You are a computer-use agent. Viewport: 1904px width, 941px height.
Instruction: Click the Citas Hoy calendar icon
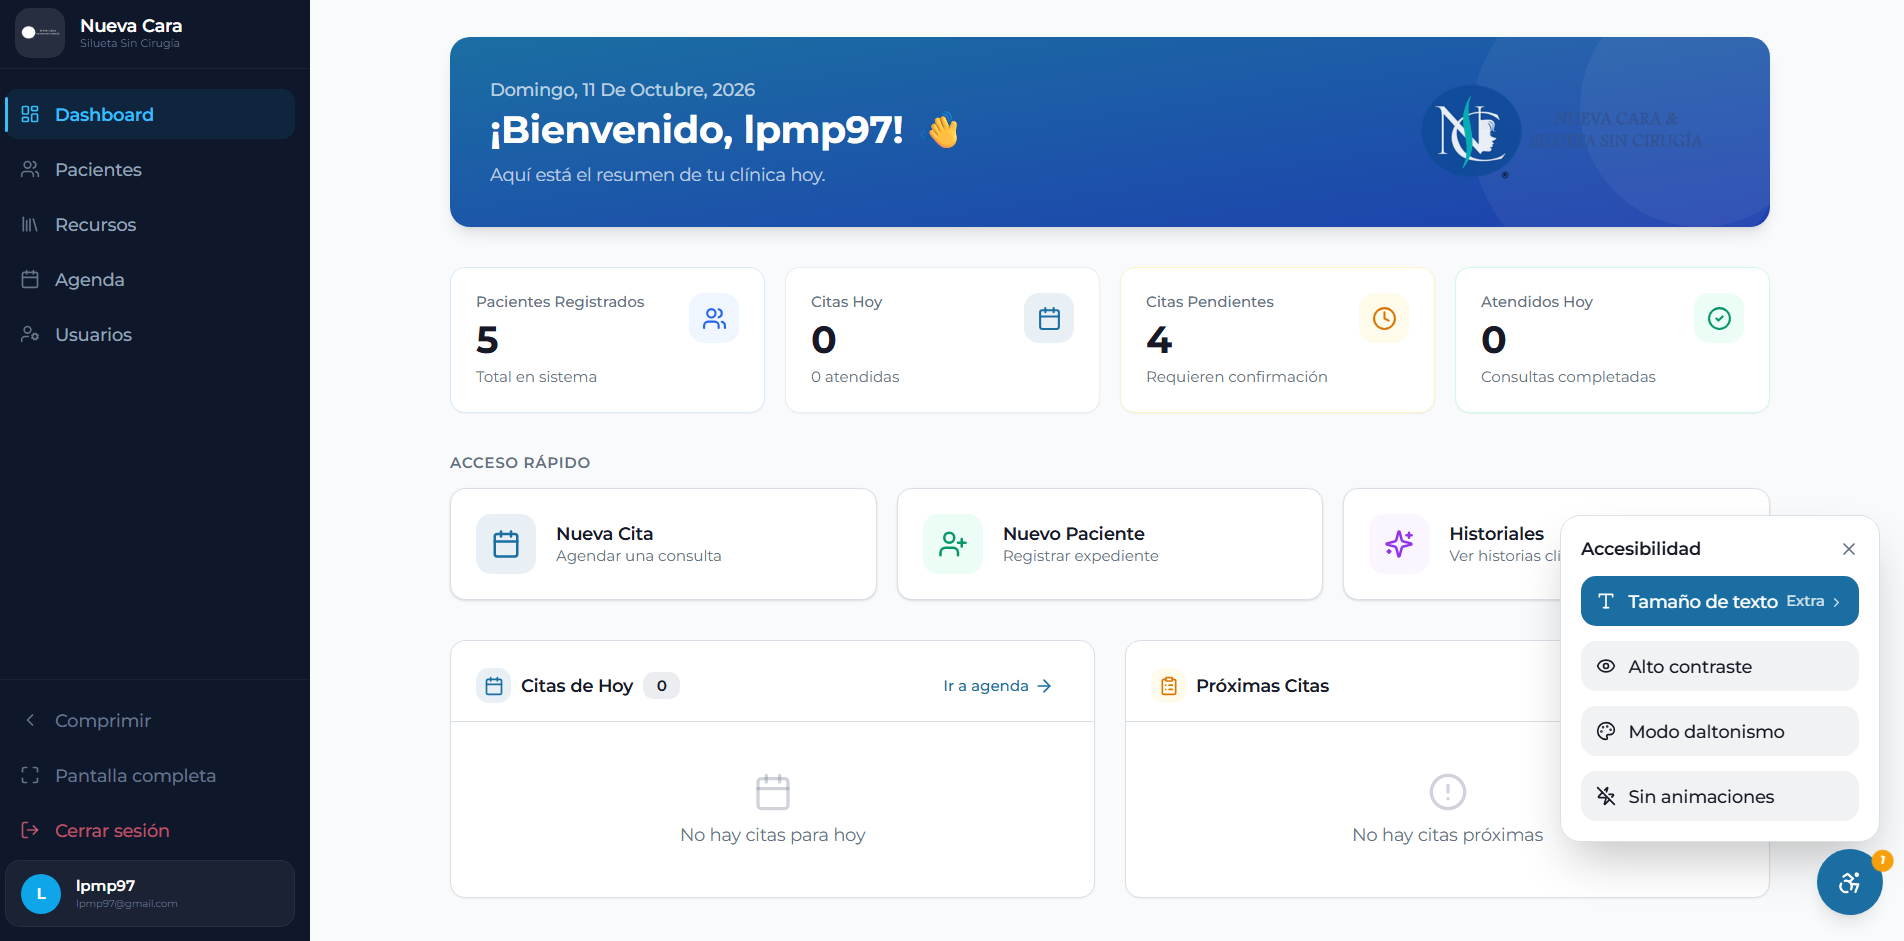click(1049, 318)
